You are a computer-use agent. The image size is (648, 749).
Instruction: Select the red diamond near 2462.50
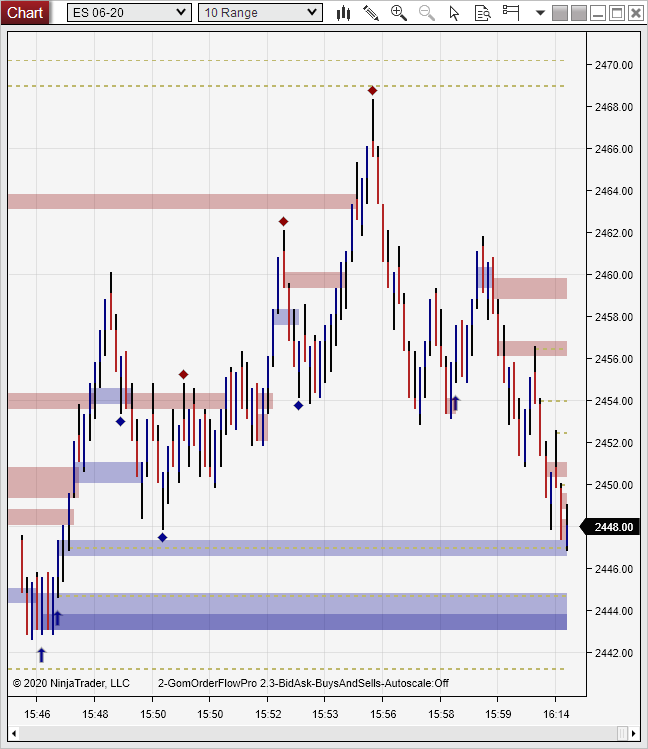click(283, 221)
